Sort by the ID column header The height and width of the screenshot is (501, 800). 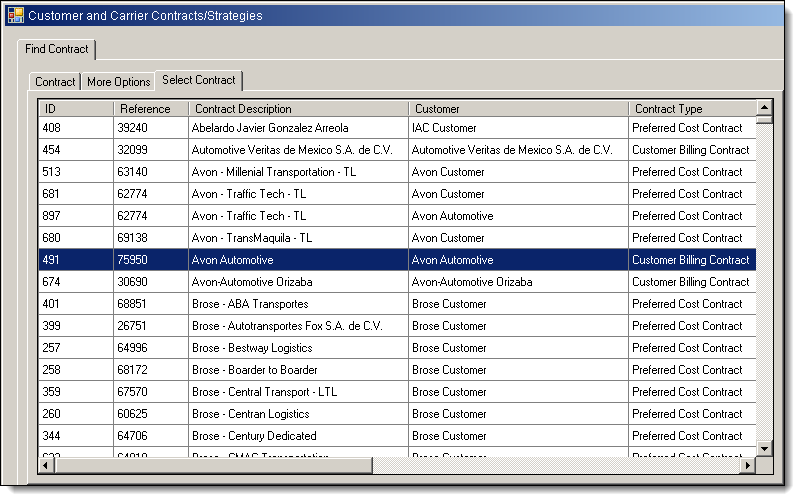[x=76, y=109]
